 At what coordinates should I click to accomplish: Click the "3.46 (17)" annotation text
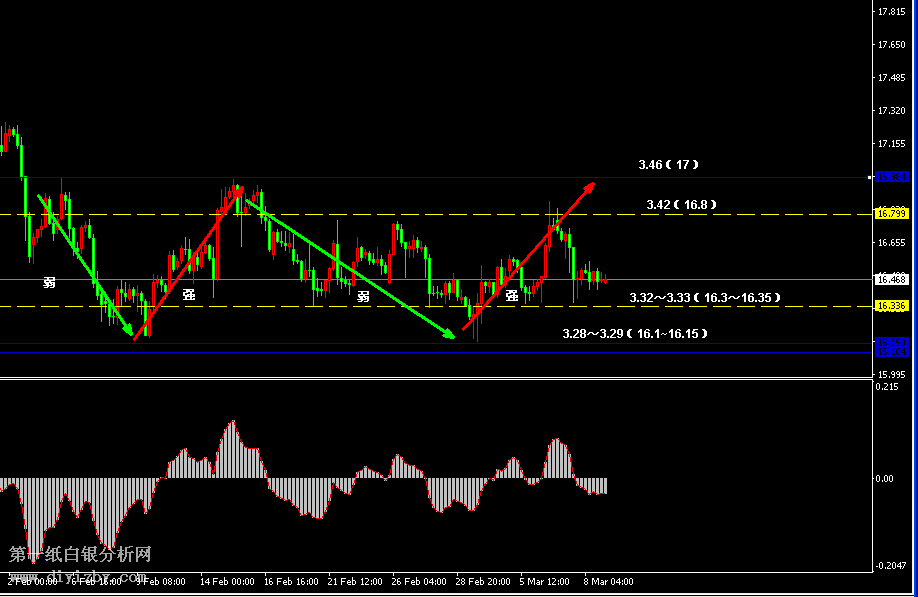point(668,164)
